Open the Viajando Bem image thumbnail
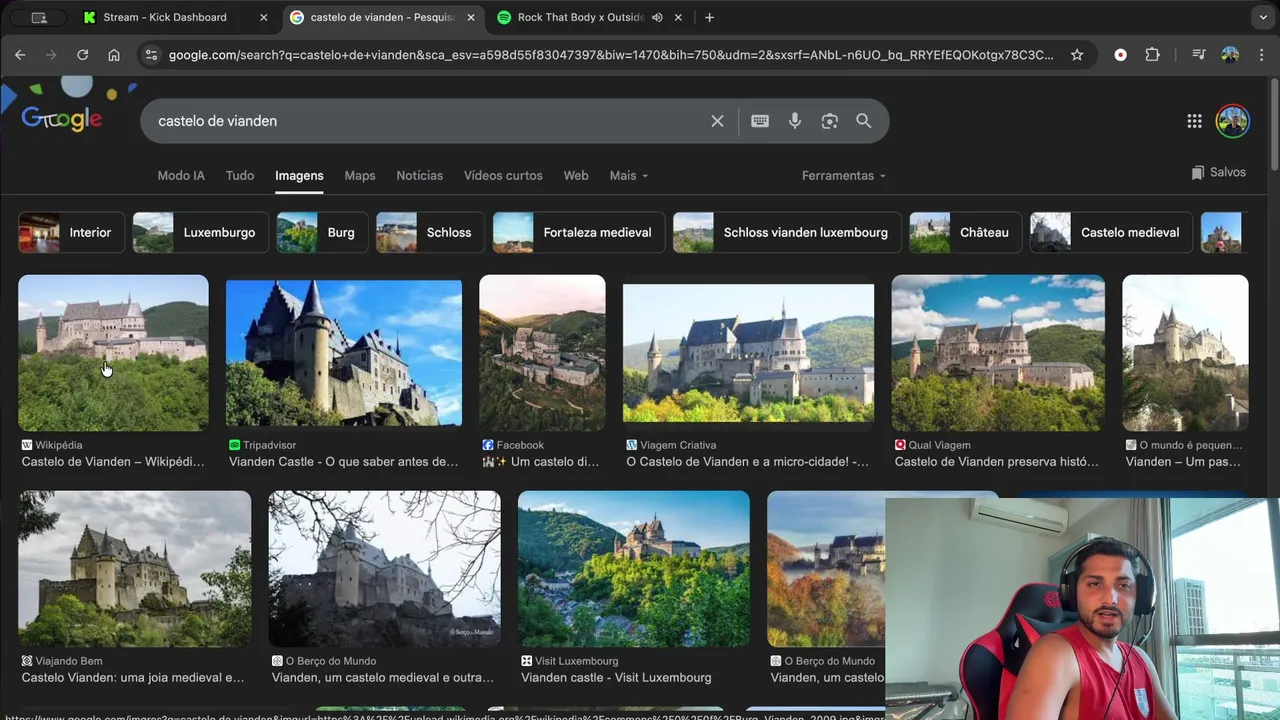The height and width of the screenshot is (720, 1280). 135,569
